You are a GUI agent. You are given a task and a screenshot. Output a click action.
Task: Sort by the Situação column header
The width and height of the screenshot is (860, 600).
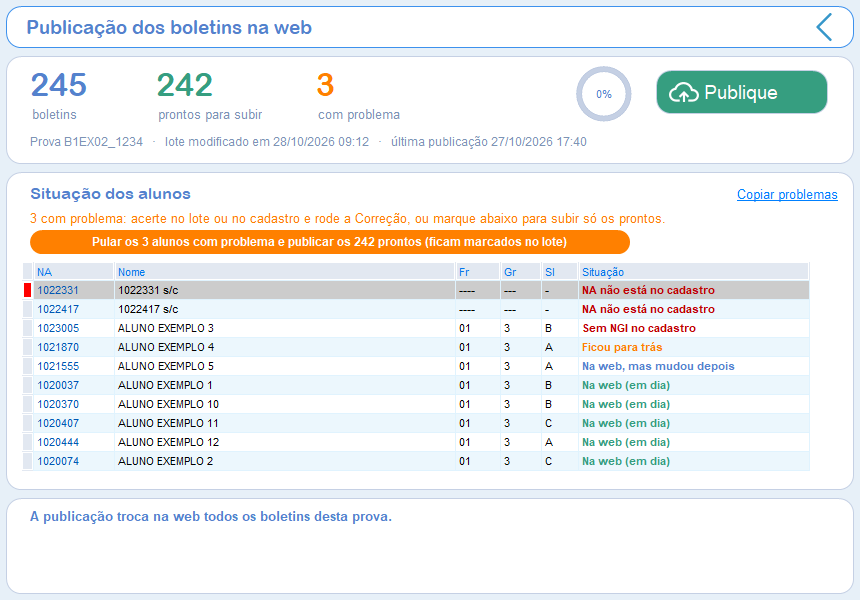pyautogui.click(x=693, y=272)
